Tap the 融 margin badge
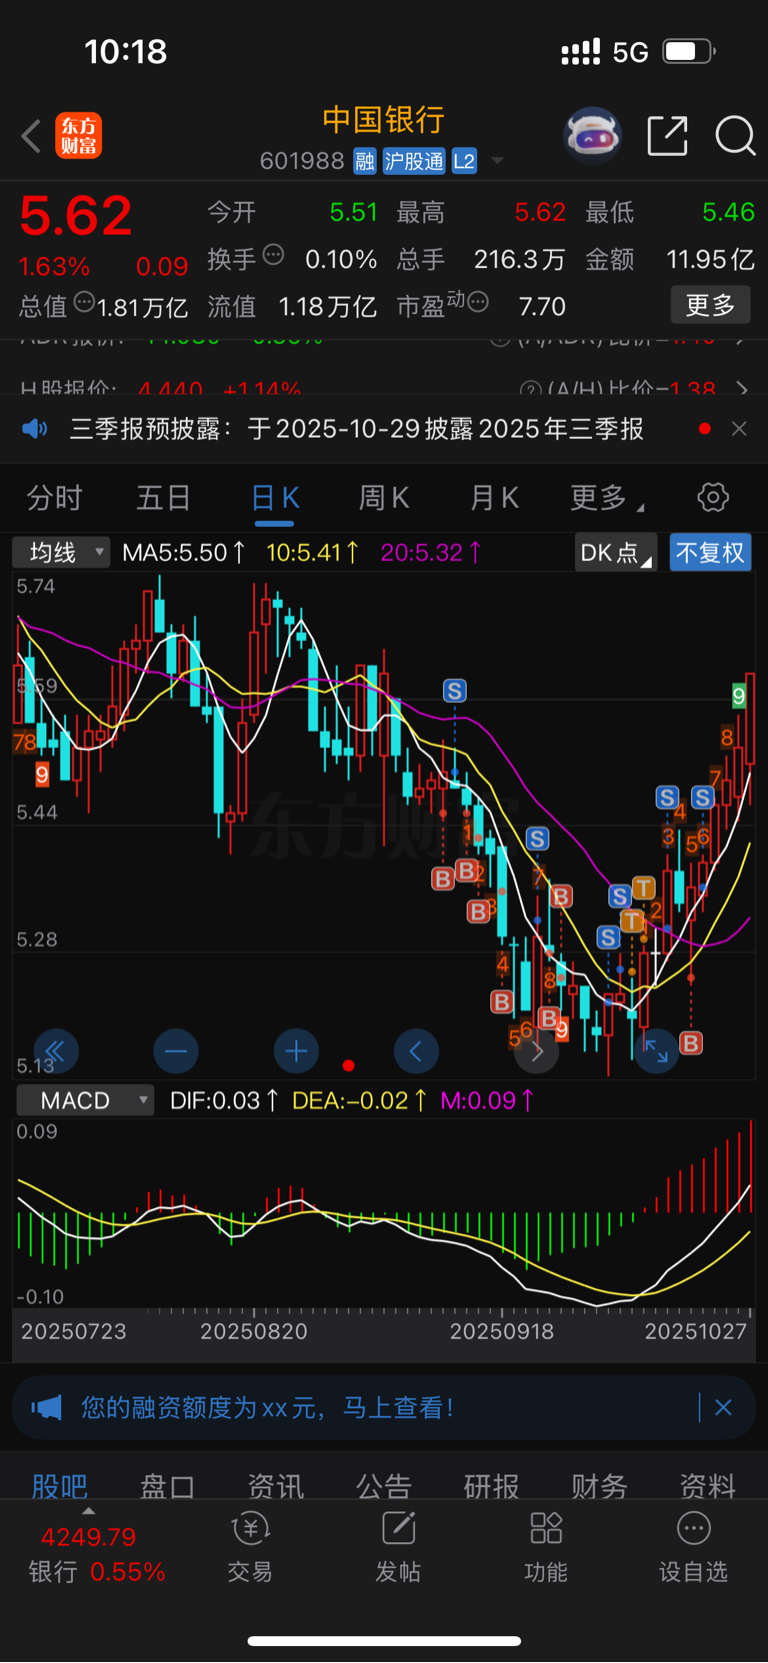 [365, 161]
